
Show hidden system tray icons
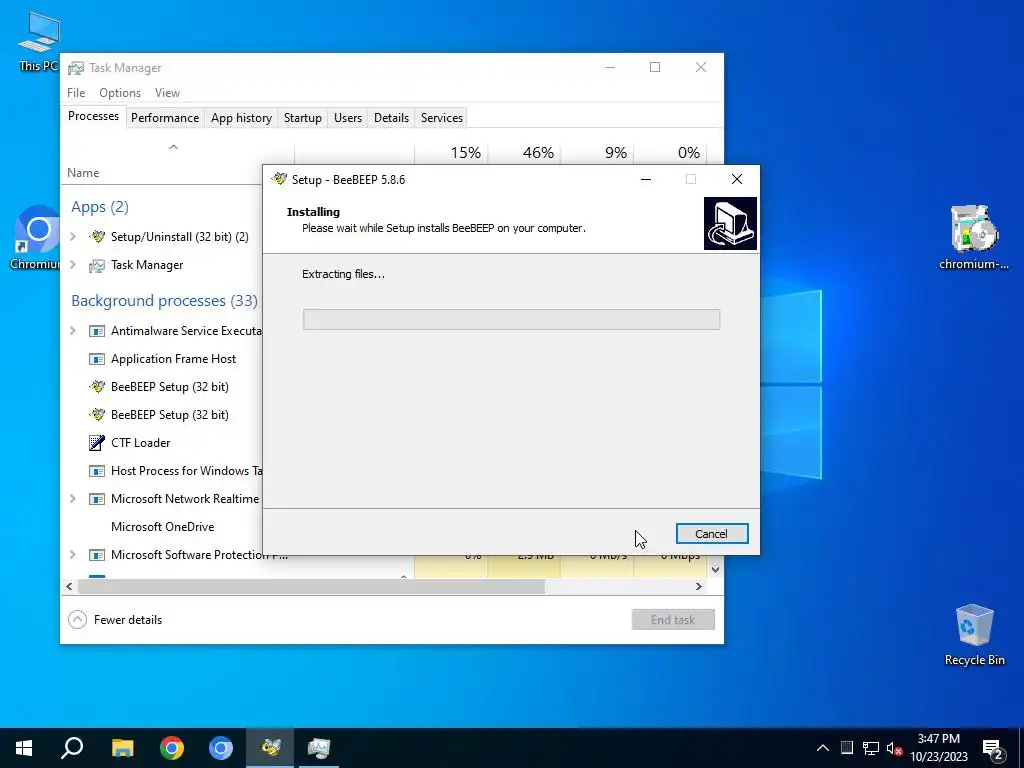(x=823, y=748)
